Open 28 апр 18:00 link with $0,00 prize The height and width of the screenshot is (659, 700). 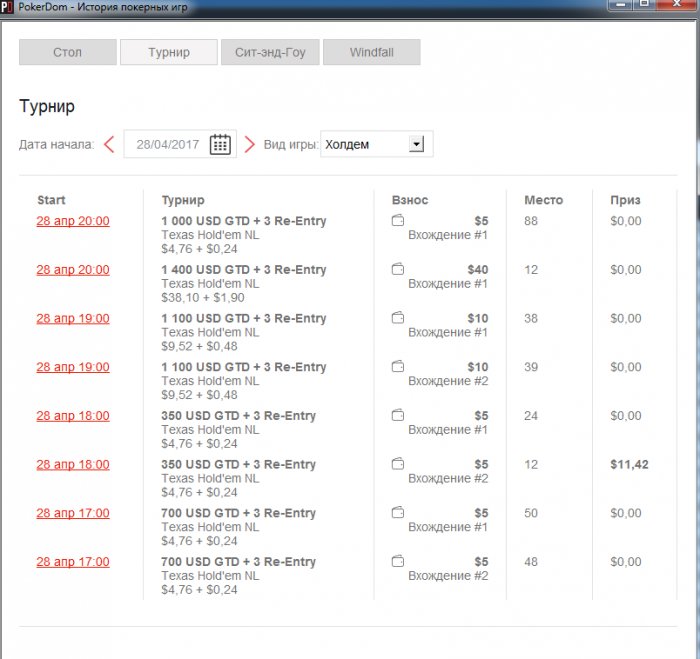73,416
